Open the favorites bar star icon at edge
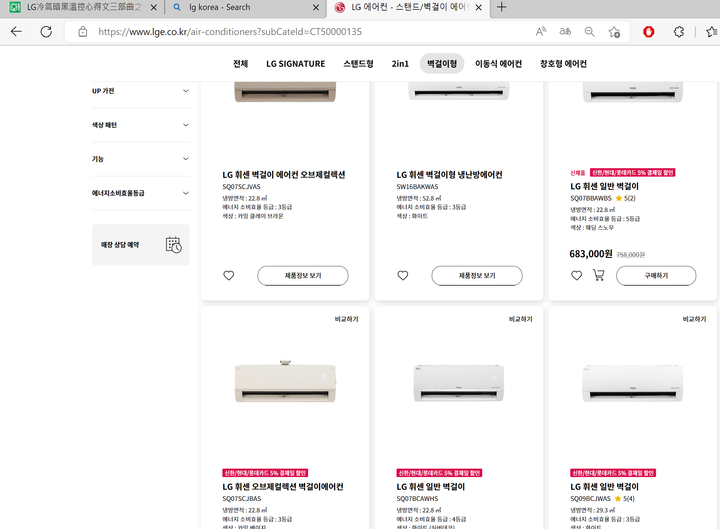 pyautogui.click(x=712, y=32)
